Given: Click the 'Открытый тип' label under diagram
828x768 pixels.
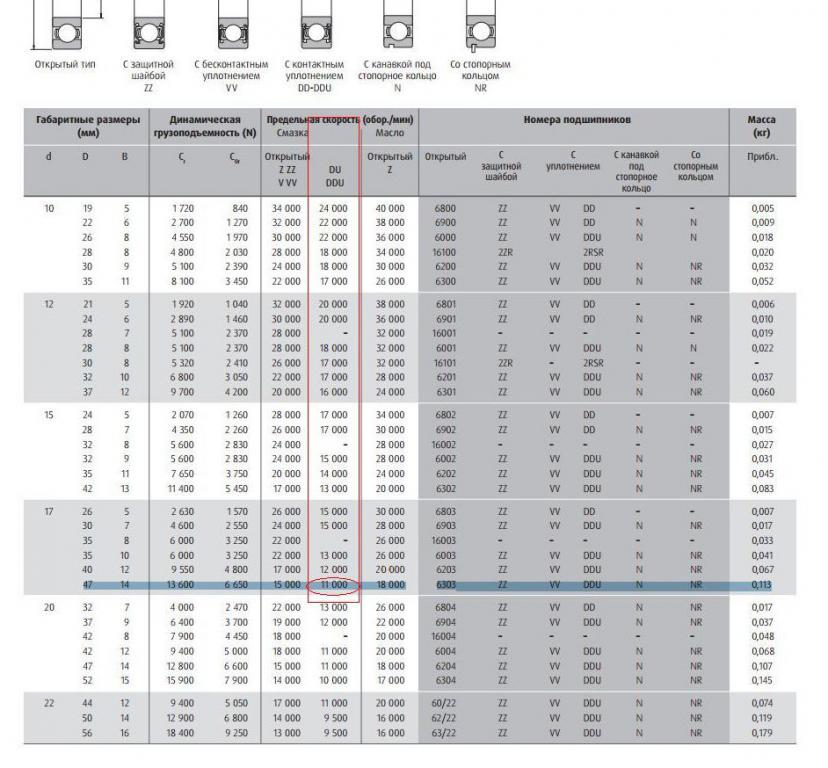Looking at the screenshot, I should (65, 64).
